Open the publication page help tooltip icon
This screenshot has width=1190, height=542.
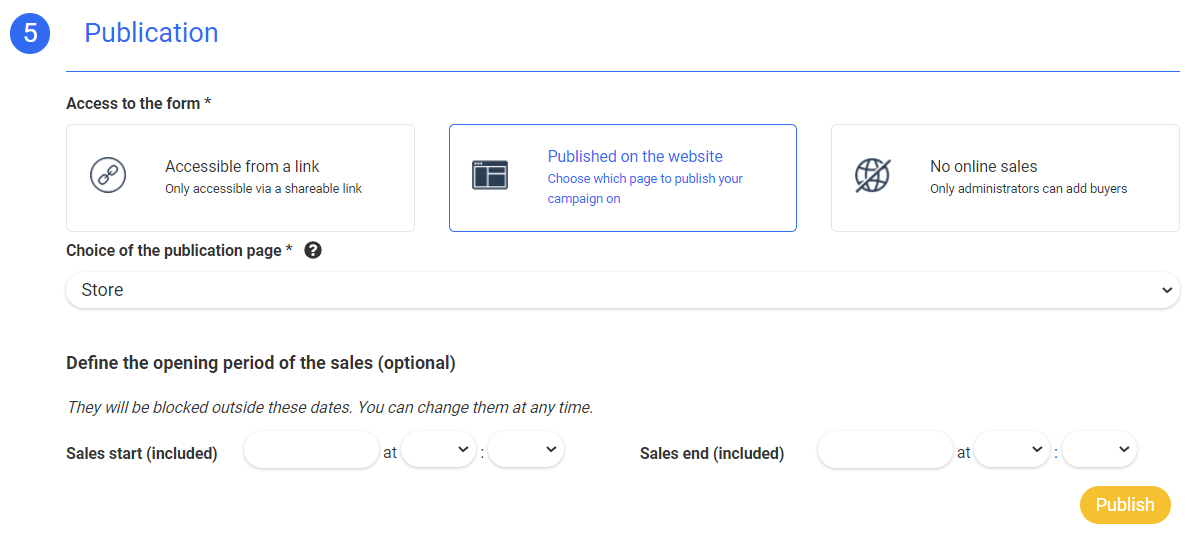(313, 251)
